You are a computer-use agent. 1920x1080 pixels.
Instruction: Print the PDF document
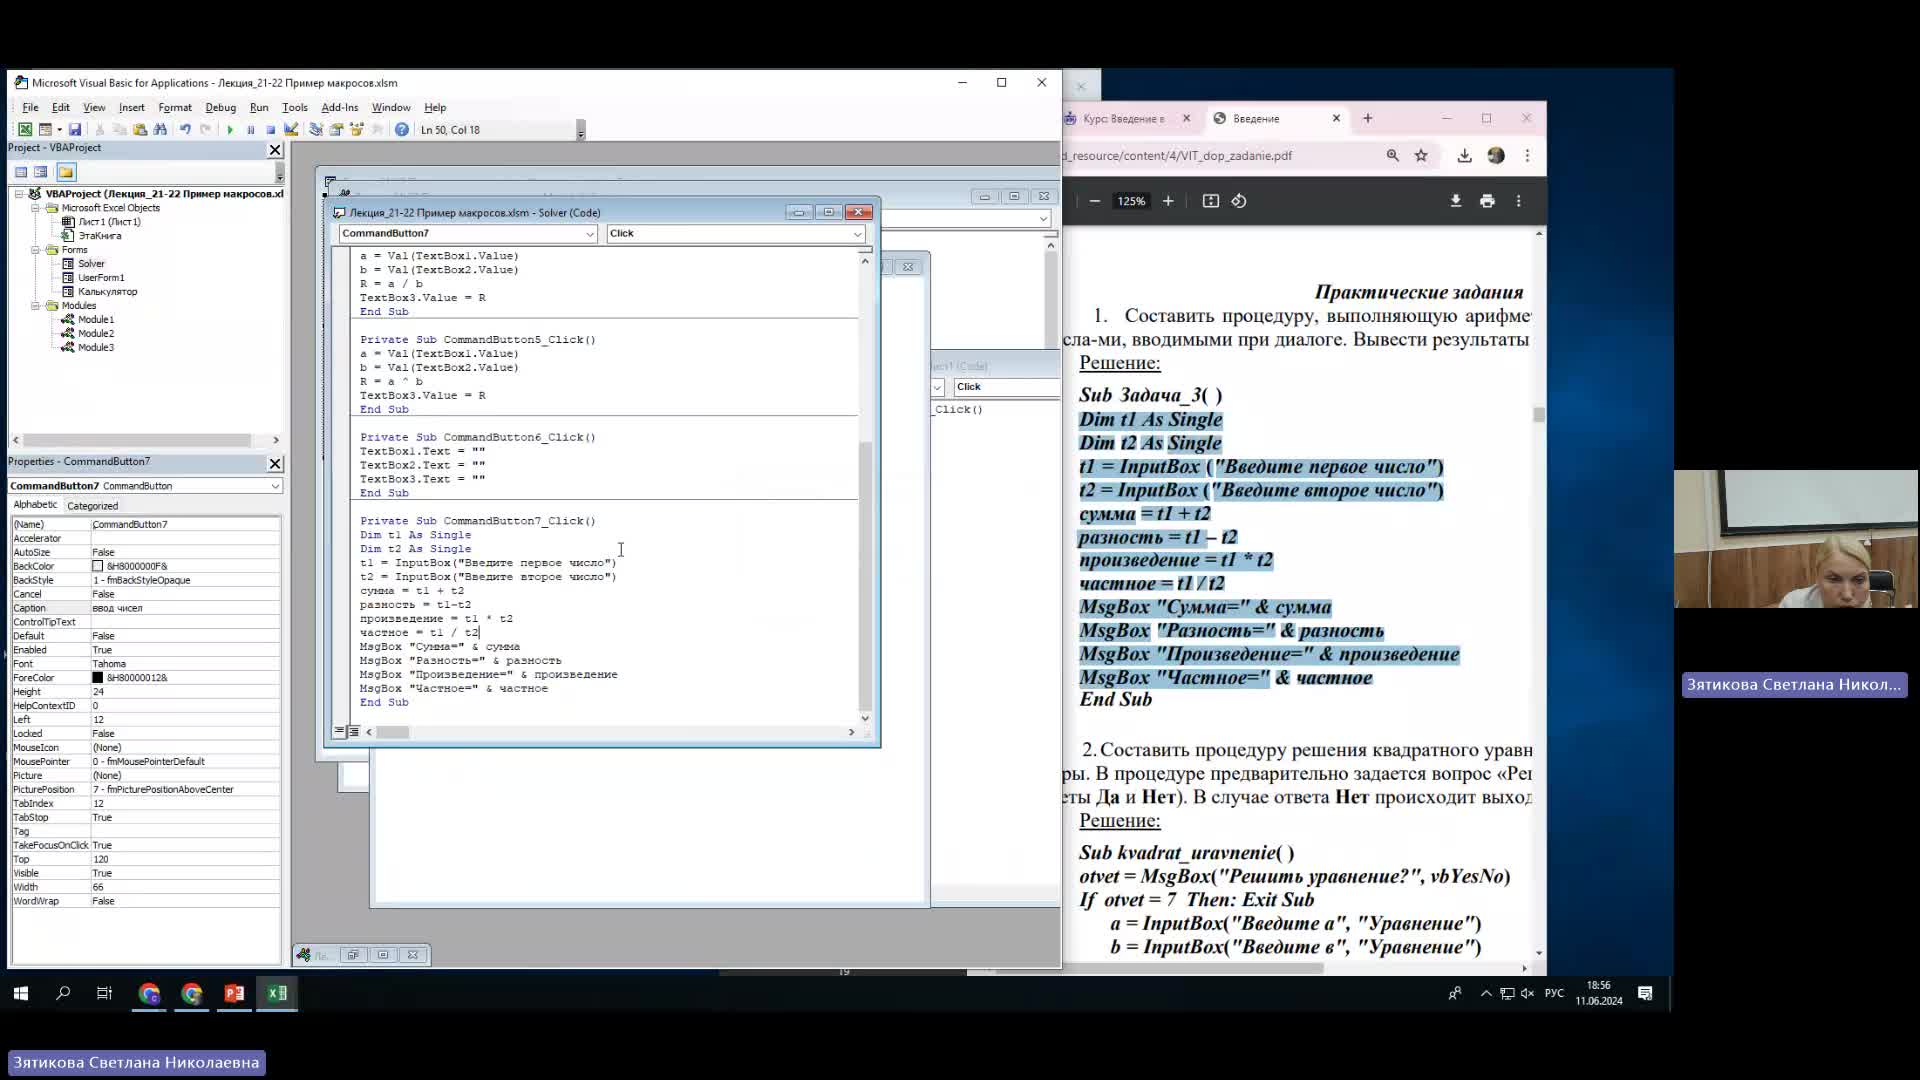click(x=1487, y=201)
